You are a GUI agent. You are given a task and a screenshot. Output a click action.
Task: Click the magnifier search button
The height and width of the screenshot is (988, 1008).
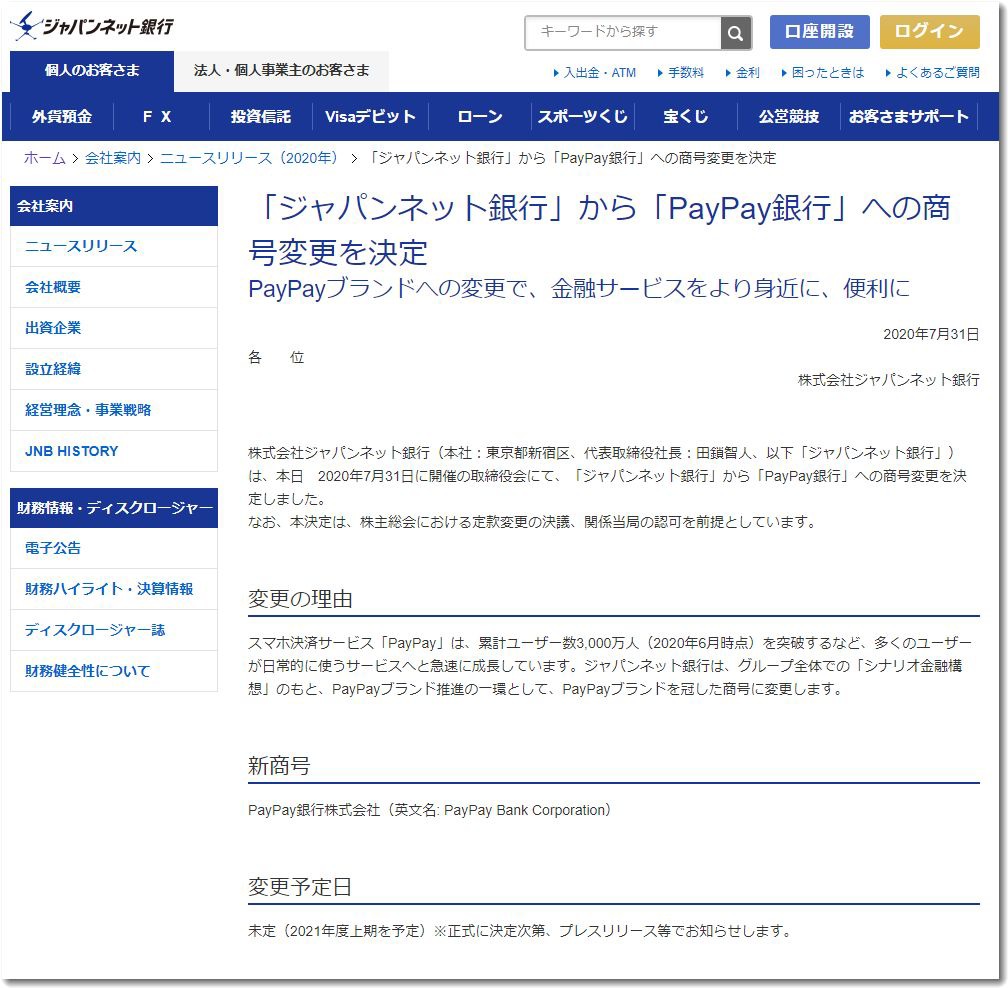pos(736,33)
